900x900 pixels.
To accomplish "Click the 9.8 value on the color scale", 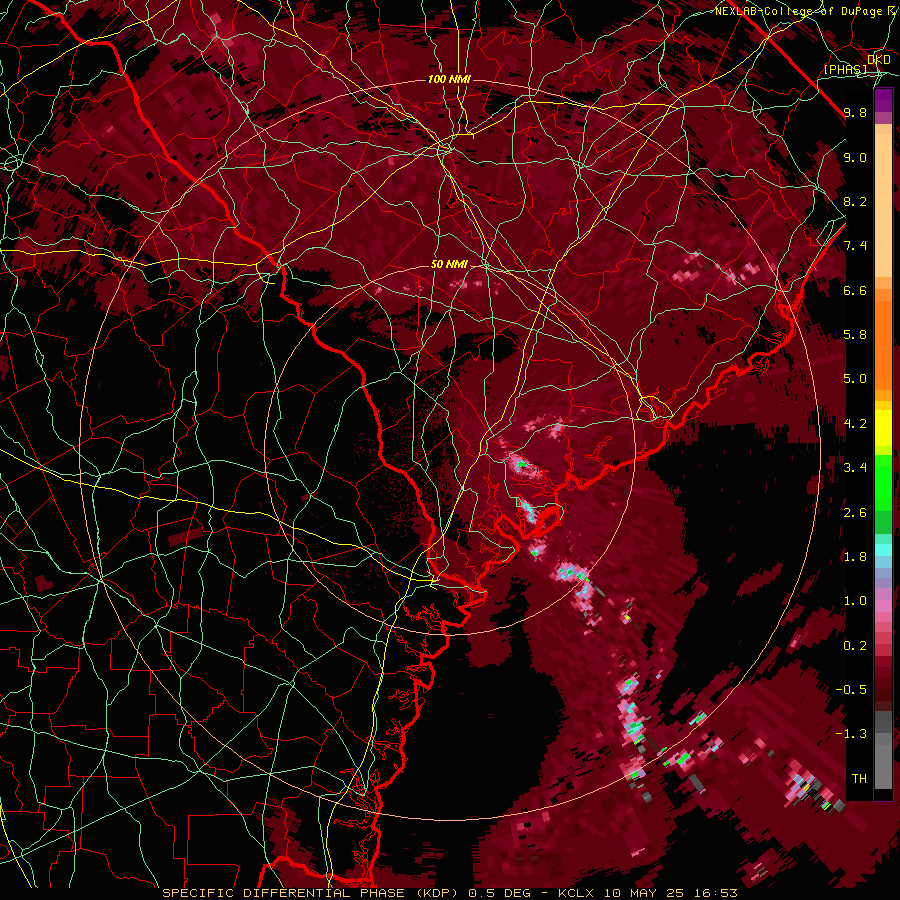I will [855, 112].
